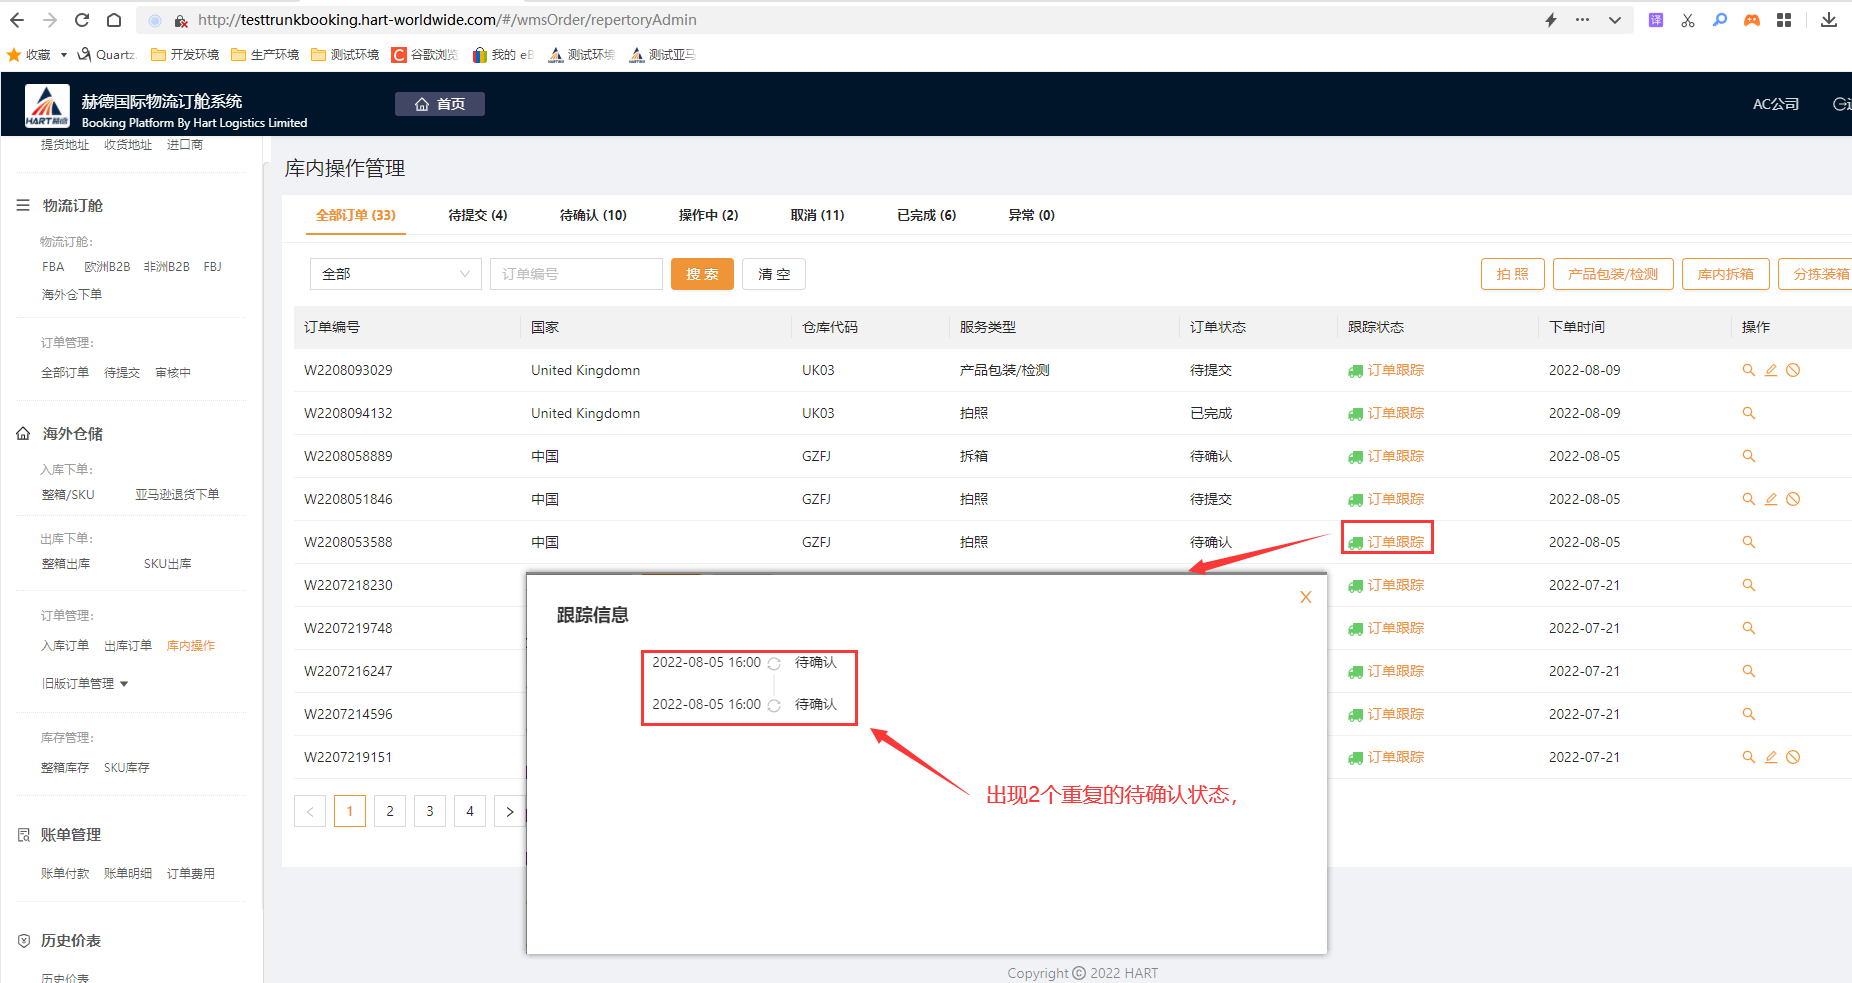
Task: Switch to the 待确认 (10) tab
Action: [592, 215]
